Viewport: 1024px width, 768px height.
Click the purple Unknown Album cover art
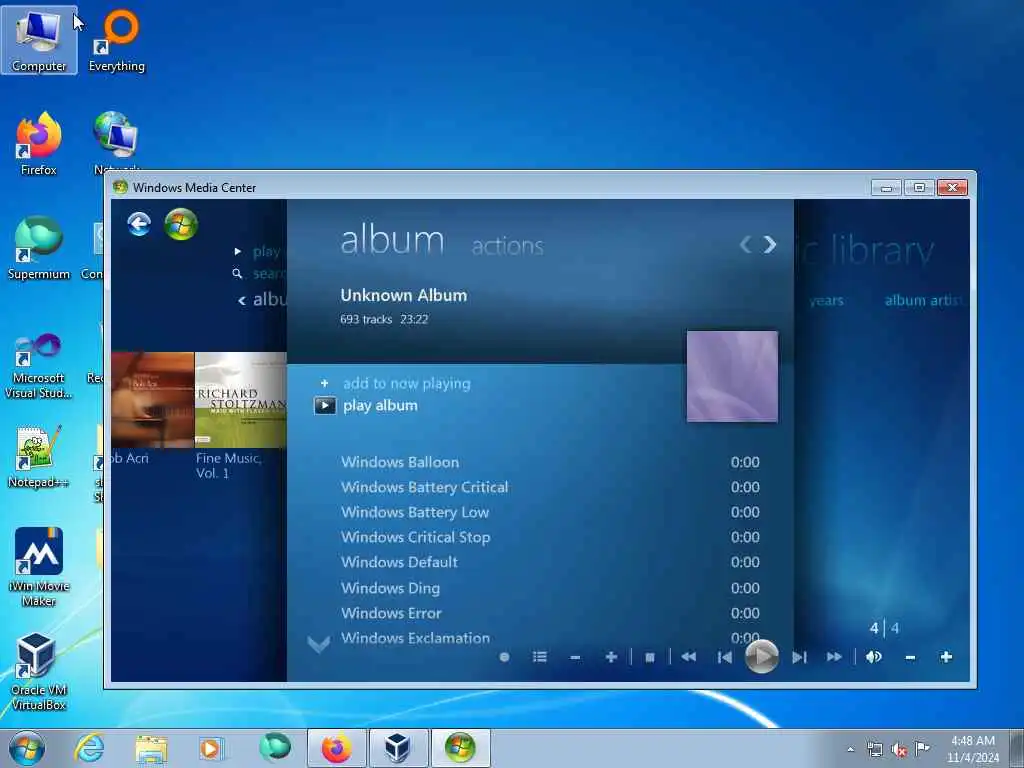(x=732, y=376)
